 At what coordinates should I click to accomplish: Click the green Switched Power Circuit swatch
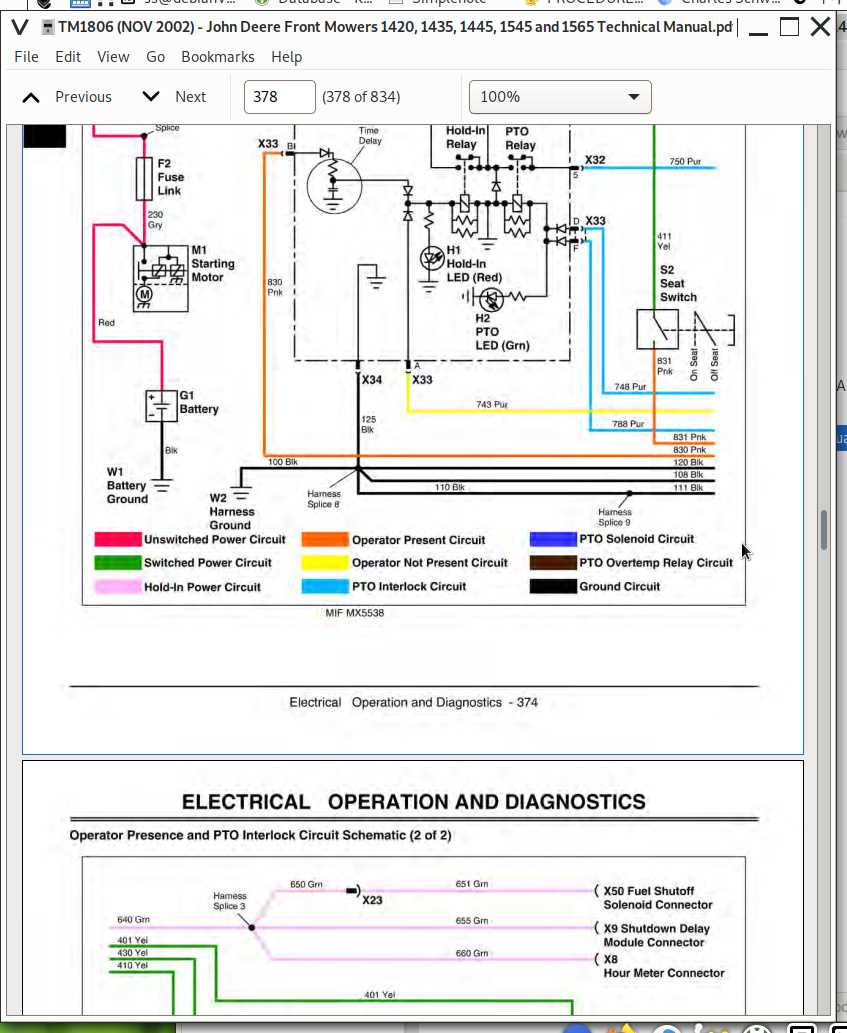point(118,563)
